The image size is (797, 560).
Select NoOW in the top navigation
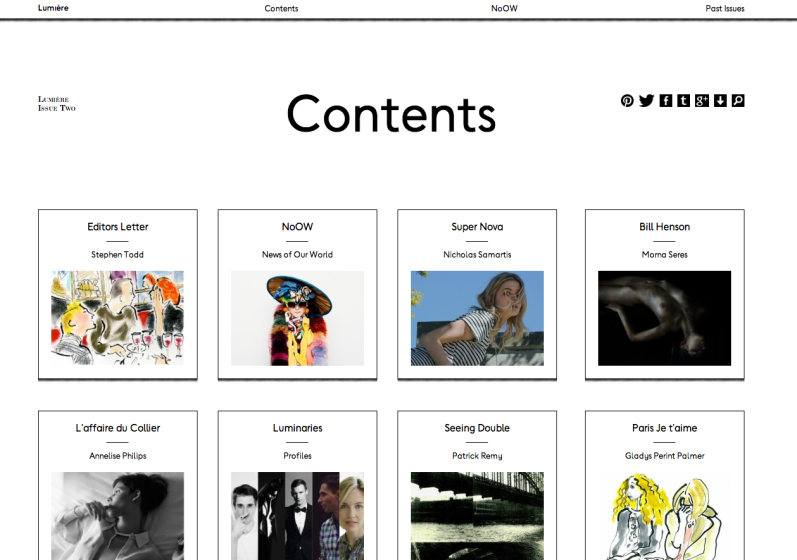504,8
